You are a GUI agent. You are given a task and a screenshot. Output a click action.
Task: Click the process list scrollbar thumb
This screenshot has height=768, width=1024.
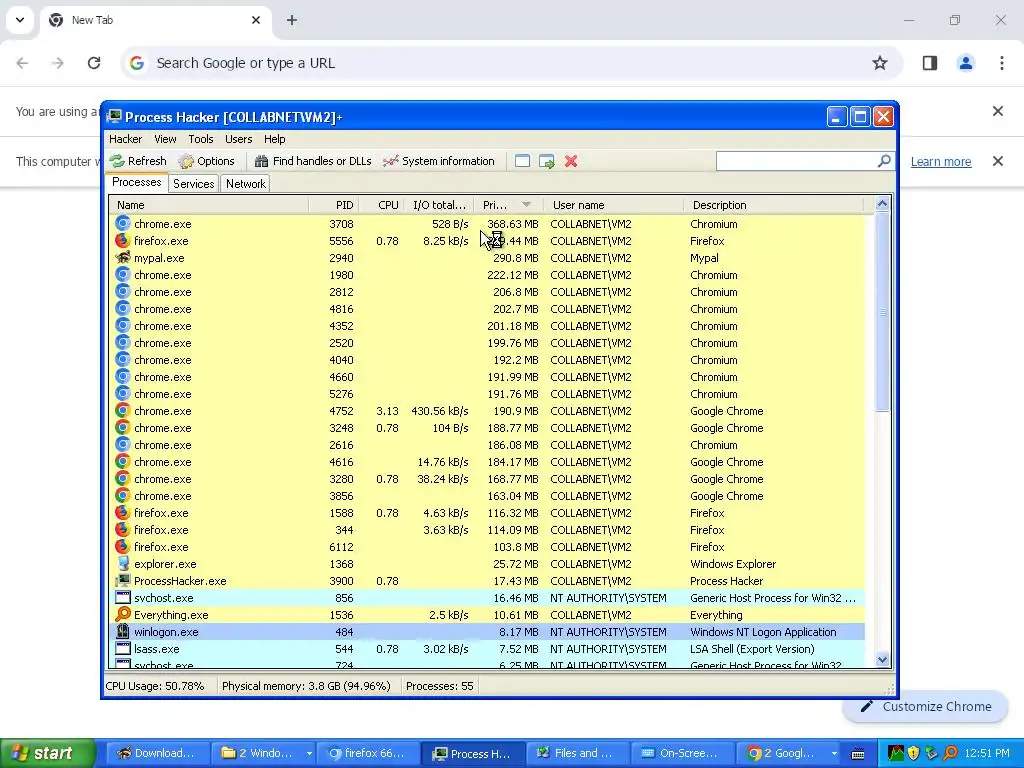coord(882,312)
